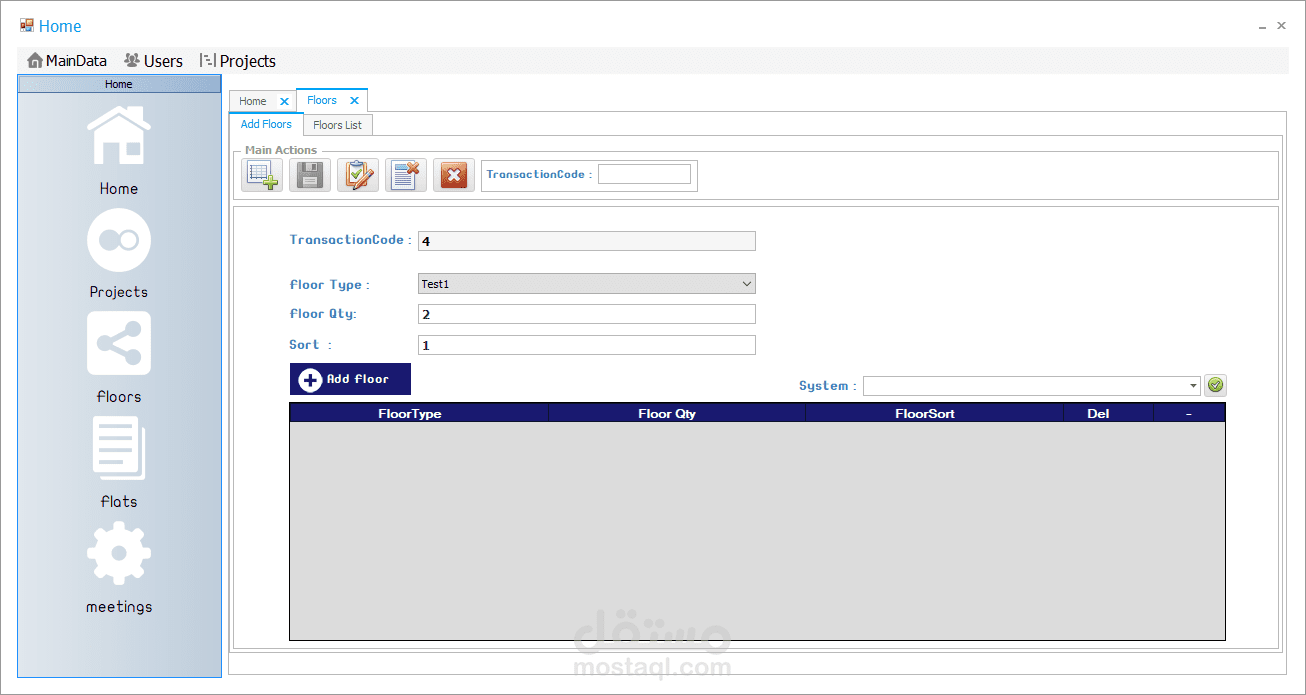Select the Floors document tab
The width and height of the screenshot is (1306, 695).
click(322, 100)
